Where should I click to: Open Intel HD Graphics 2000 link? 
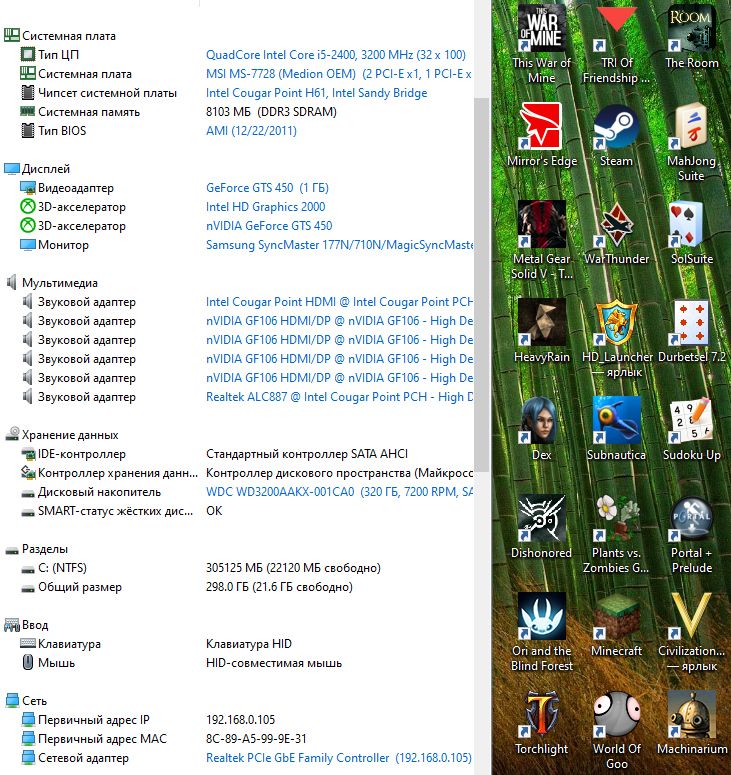coord(265,207)
